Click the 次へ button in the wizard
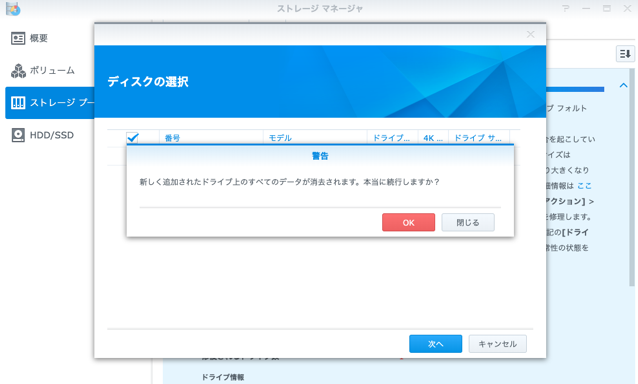This screenshot has width=638, height=384. tap(435, 344)
